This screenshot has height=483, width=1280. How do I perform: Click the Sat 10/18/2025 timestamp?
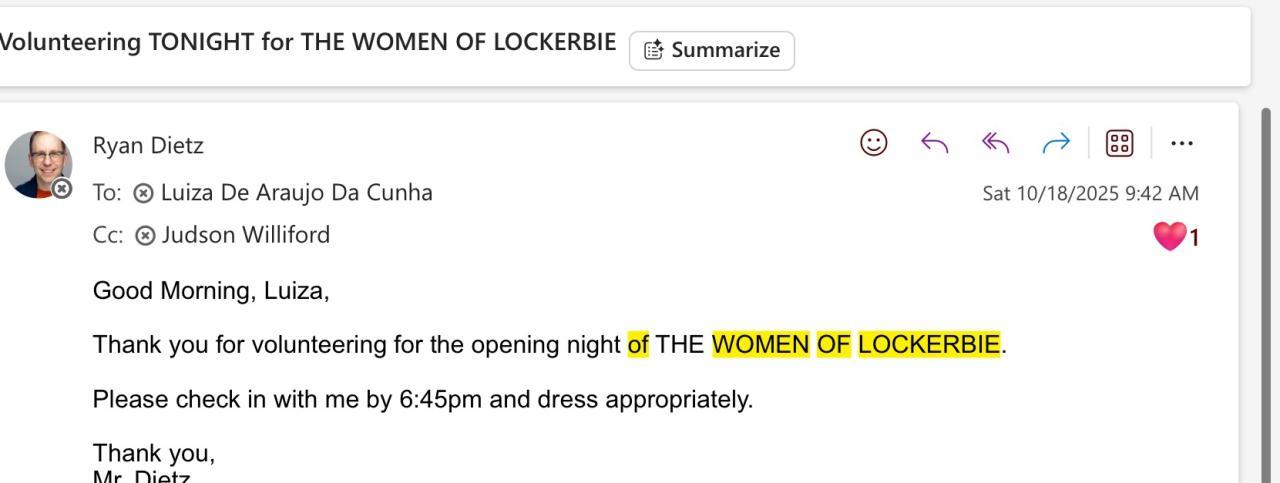pyautogui.click(x=1090, y=193)
